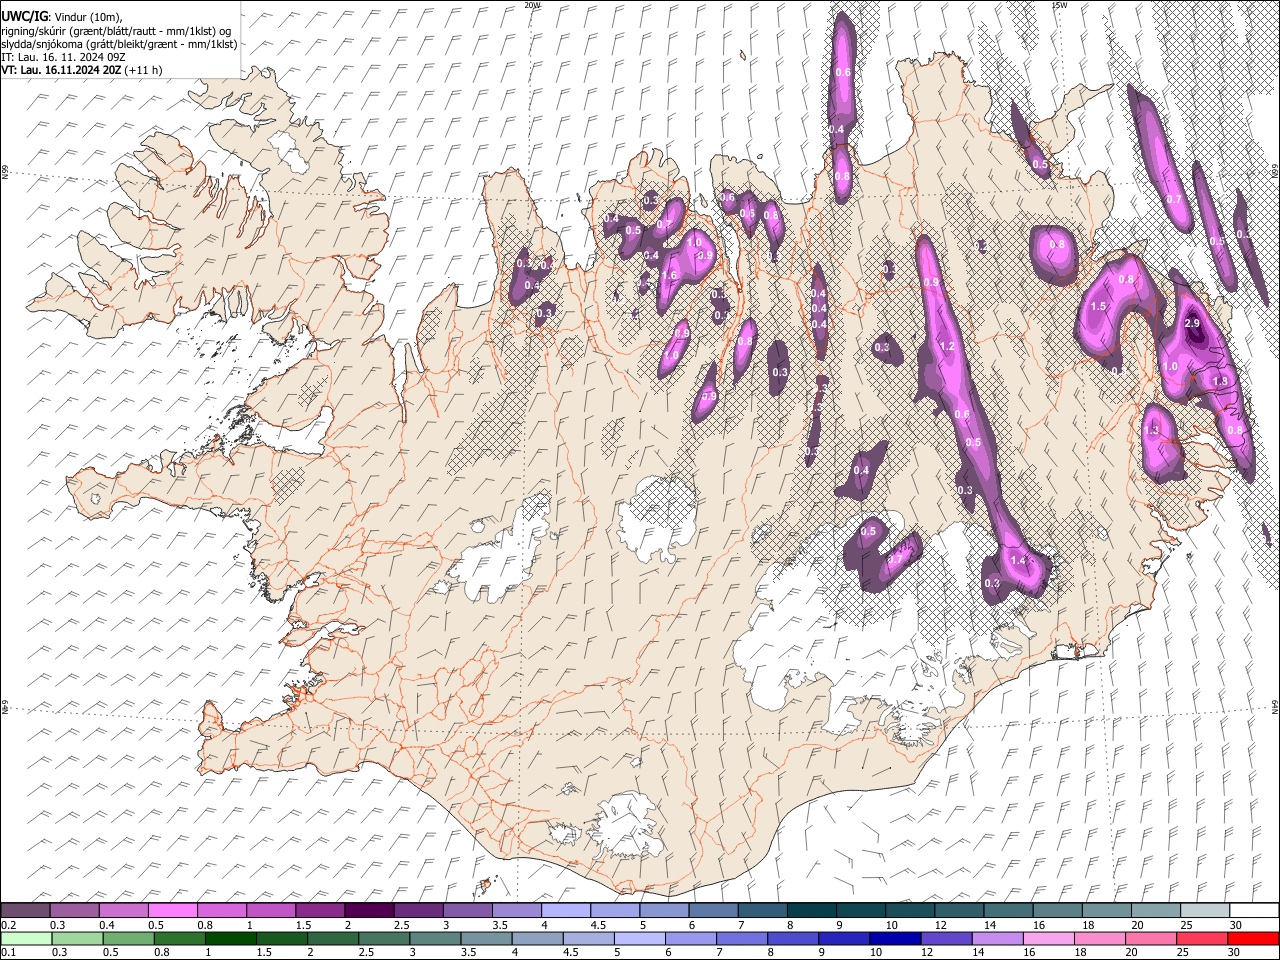Viewport: 1280px width, 960px height.
Task: Select the "1.2" snowfall value on the map
Action: tap(948, 346)
